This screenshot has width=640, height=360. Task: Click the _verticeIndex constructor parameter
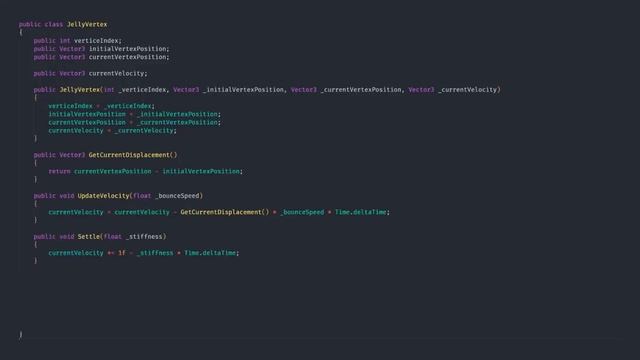coord(142,90)
